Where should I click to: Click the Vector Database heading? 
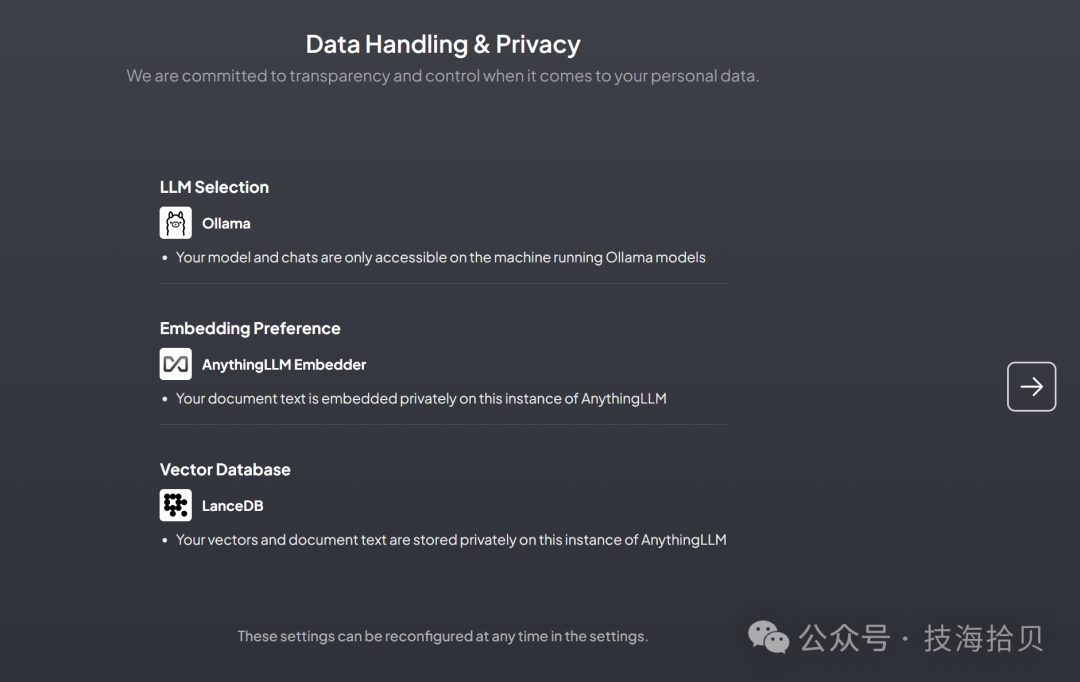(225, 469)
